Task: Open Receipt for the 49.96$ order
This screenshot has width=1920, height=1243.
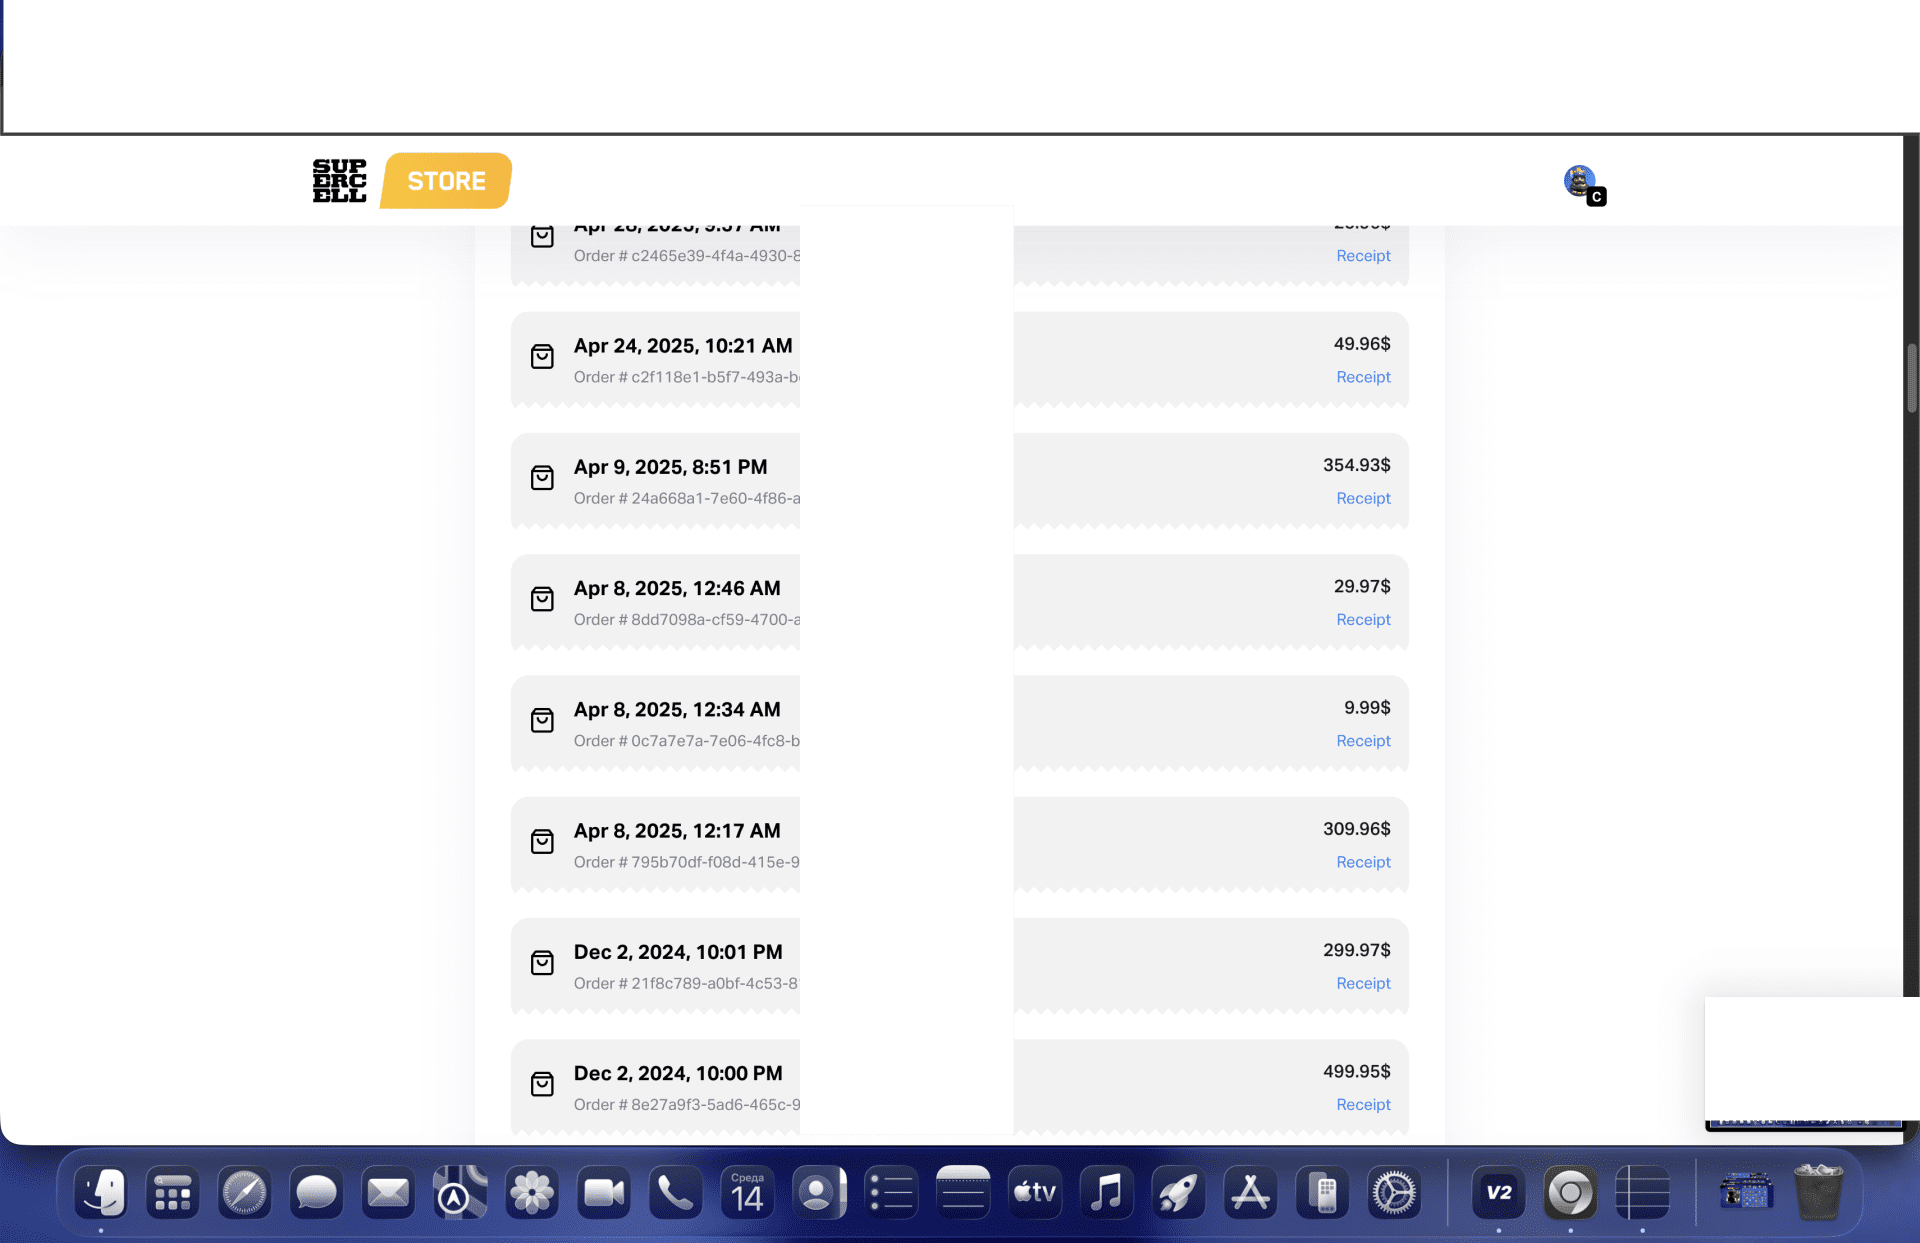Action: point(1363,377)
